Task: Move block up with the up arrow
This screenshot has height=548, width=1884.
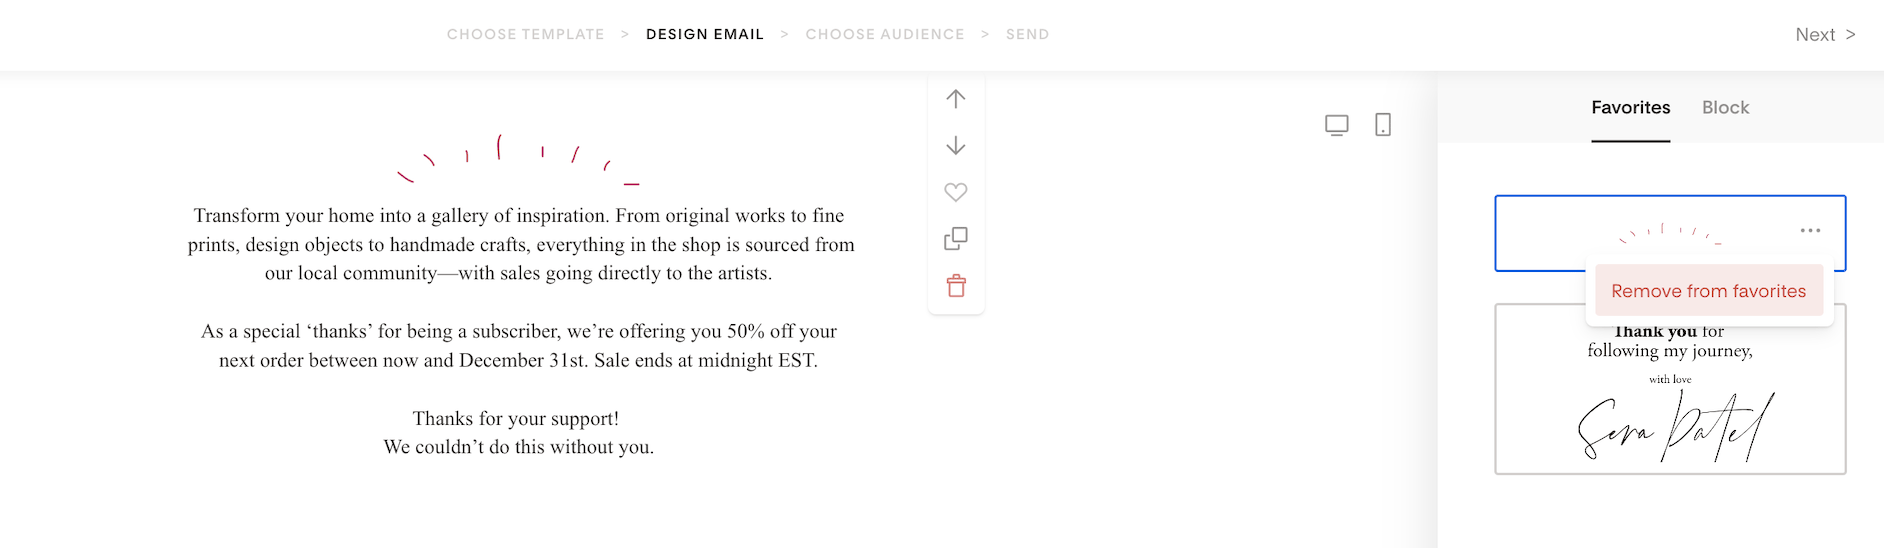Action: (956, 99)
